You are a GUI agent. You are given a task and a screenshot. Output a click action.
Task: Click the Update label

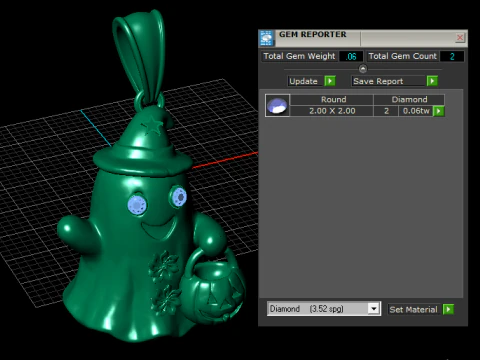(303, 81)
